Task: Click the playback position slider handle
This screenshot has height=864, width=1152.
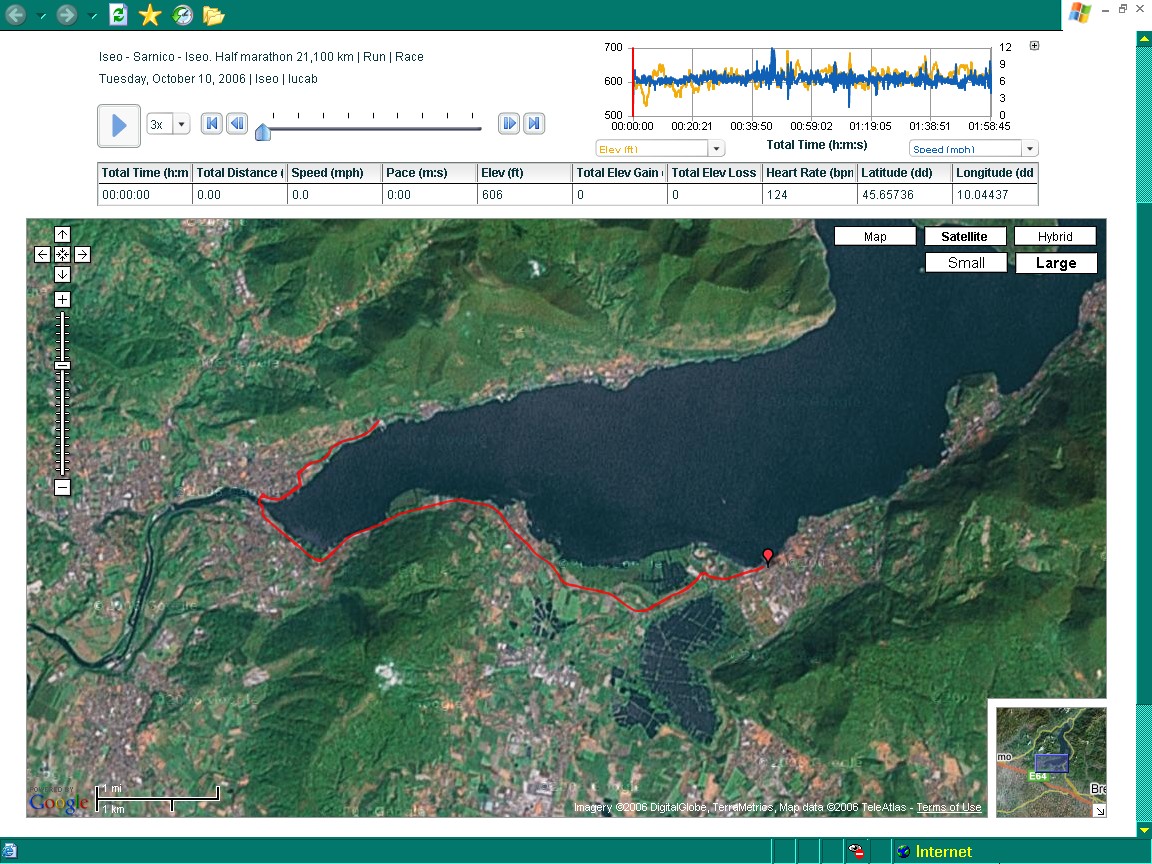Action: [x=262, y=131]
